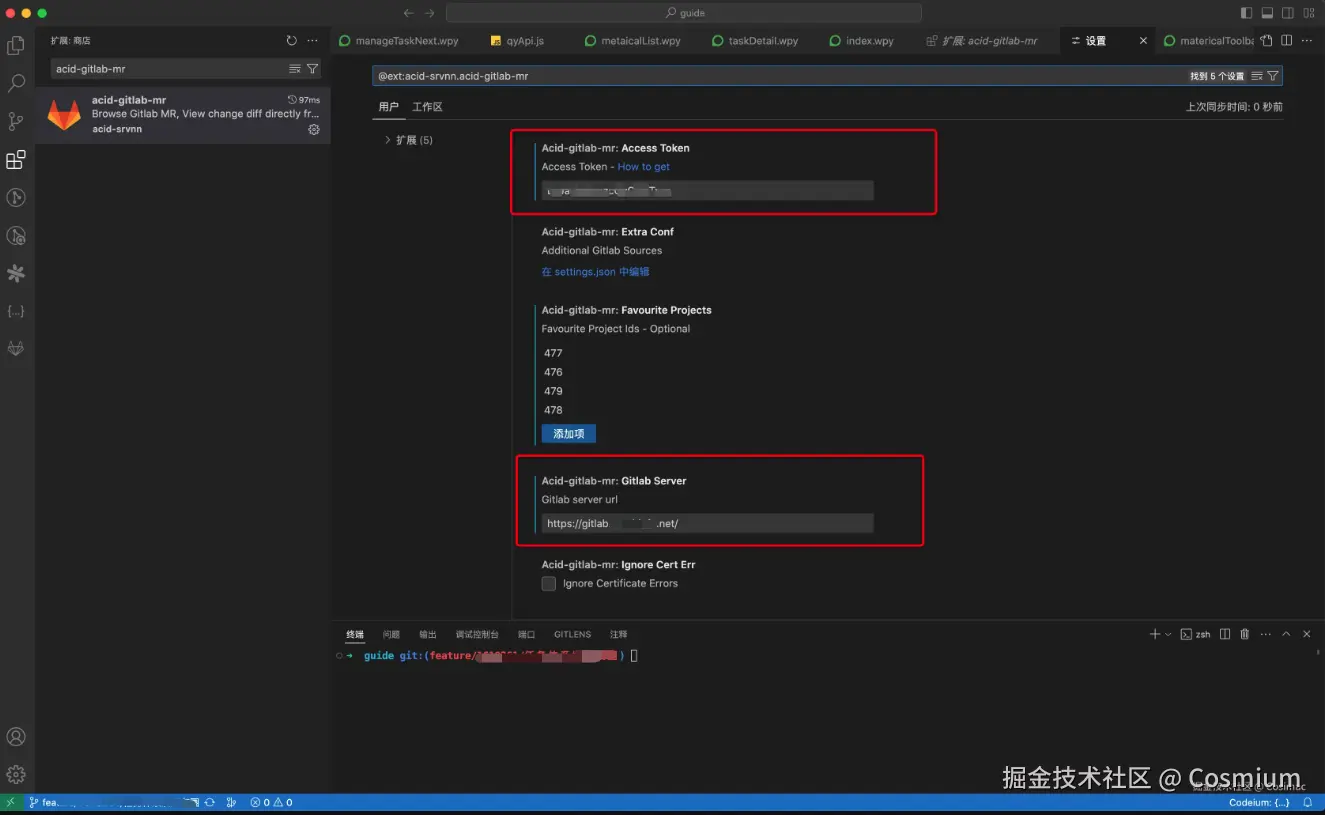Select favourite project id 477
The height and width of the screenshot is (815, 1325).
554,353
